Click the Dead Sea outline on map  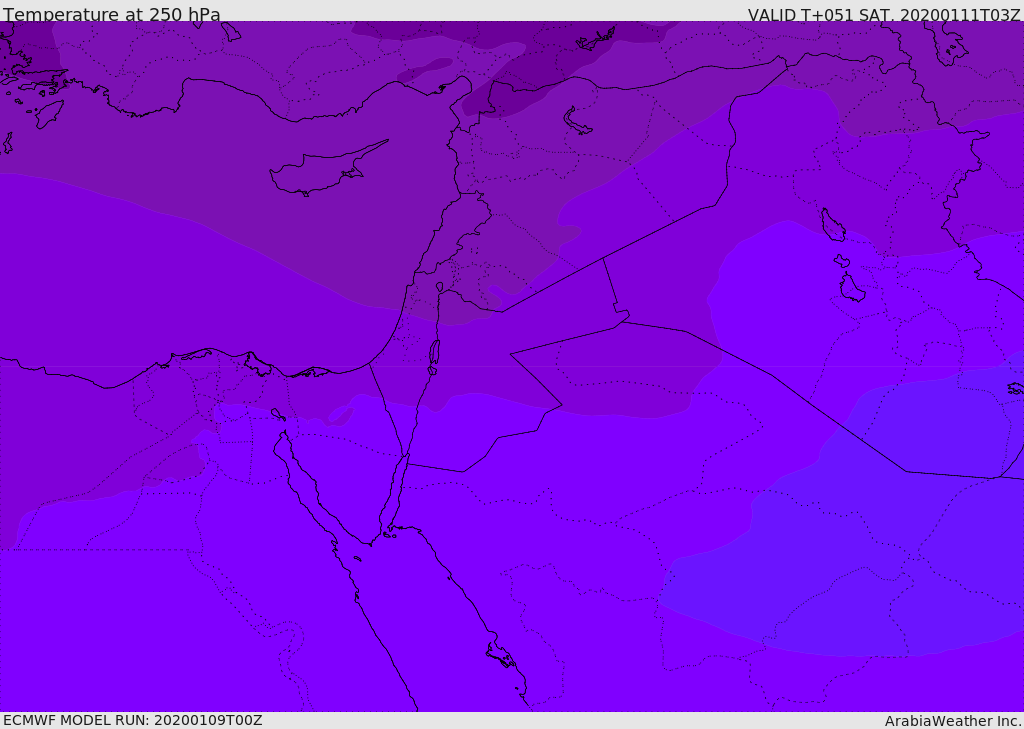(434, 357)
